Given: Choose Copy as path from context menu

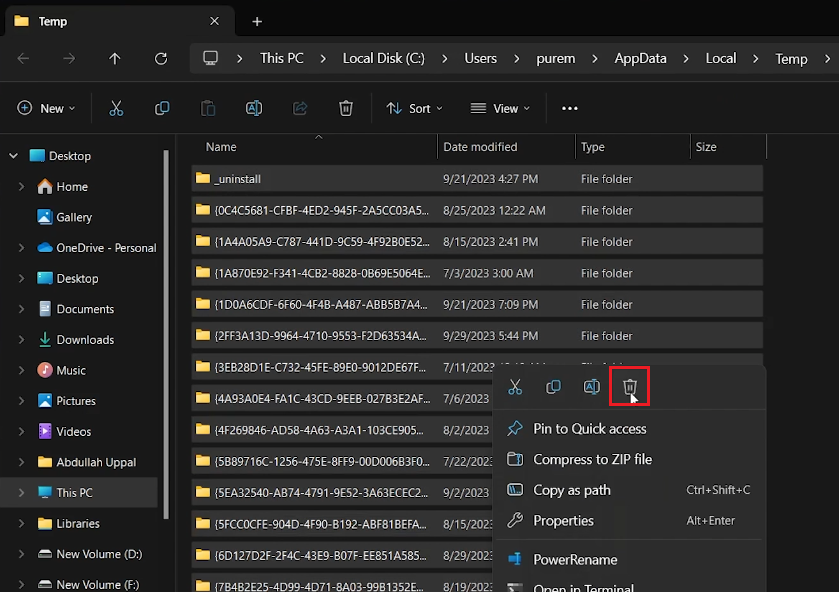Looking at the screenshot, I should tap(571, 490).
